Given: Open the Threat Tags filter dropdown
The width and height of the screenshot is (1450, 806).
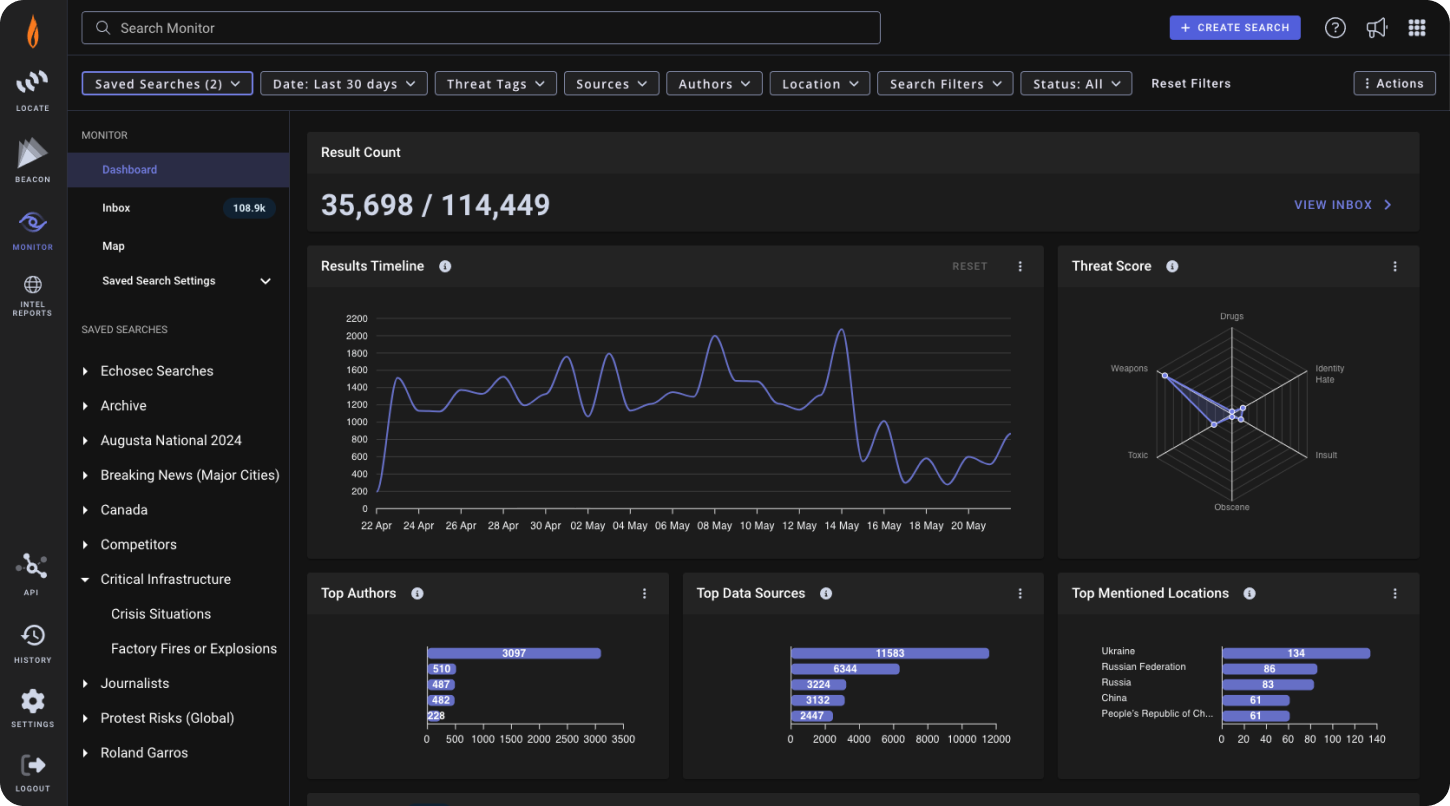Looking at the screenshot, I should pos(495,83).
